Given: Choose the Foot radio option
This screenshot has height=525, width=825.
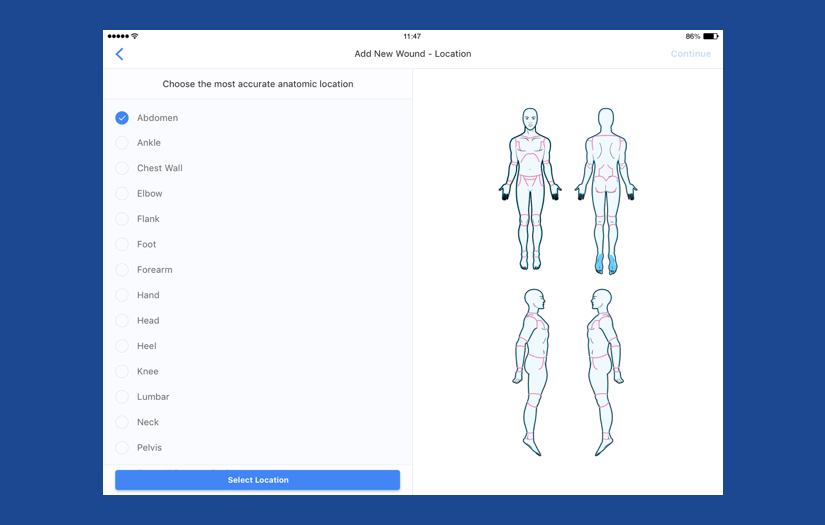Looking at the screenshot, I should pos(122,244).
